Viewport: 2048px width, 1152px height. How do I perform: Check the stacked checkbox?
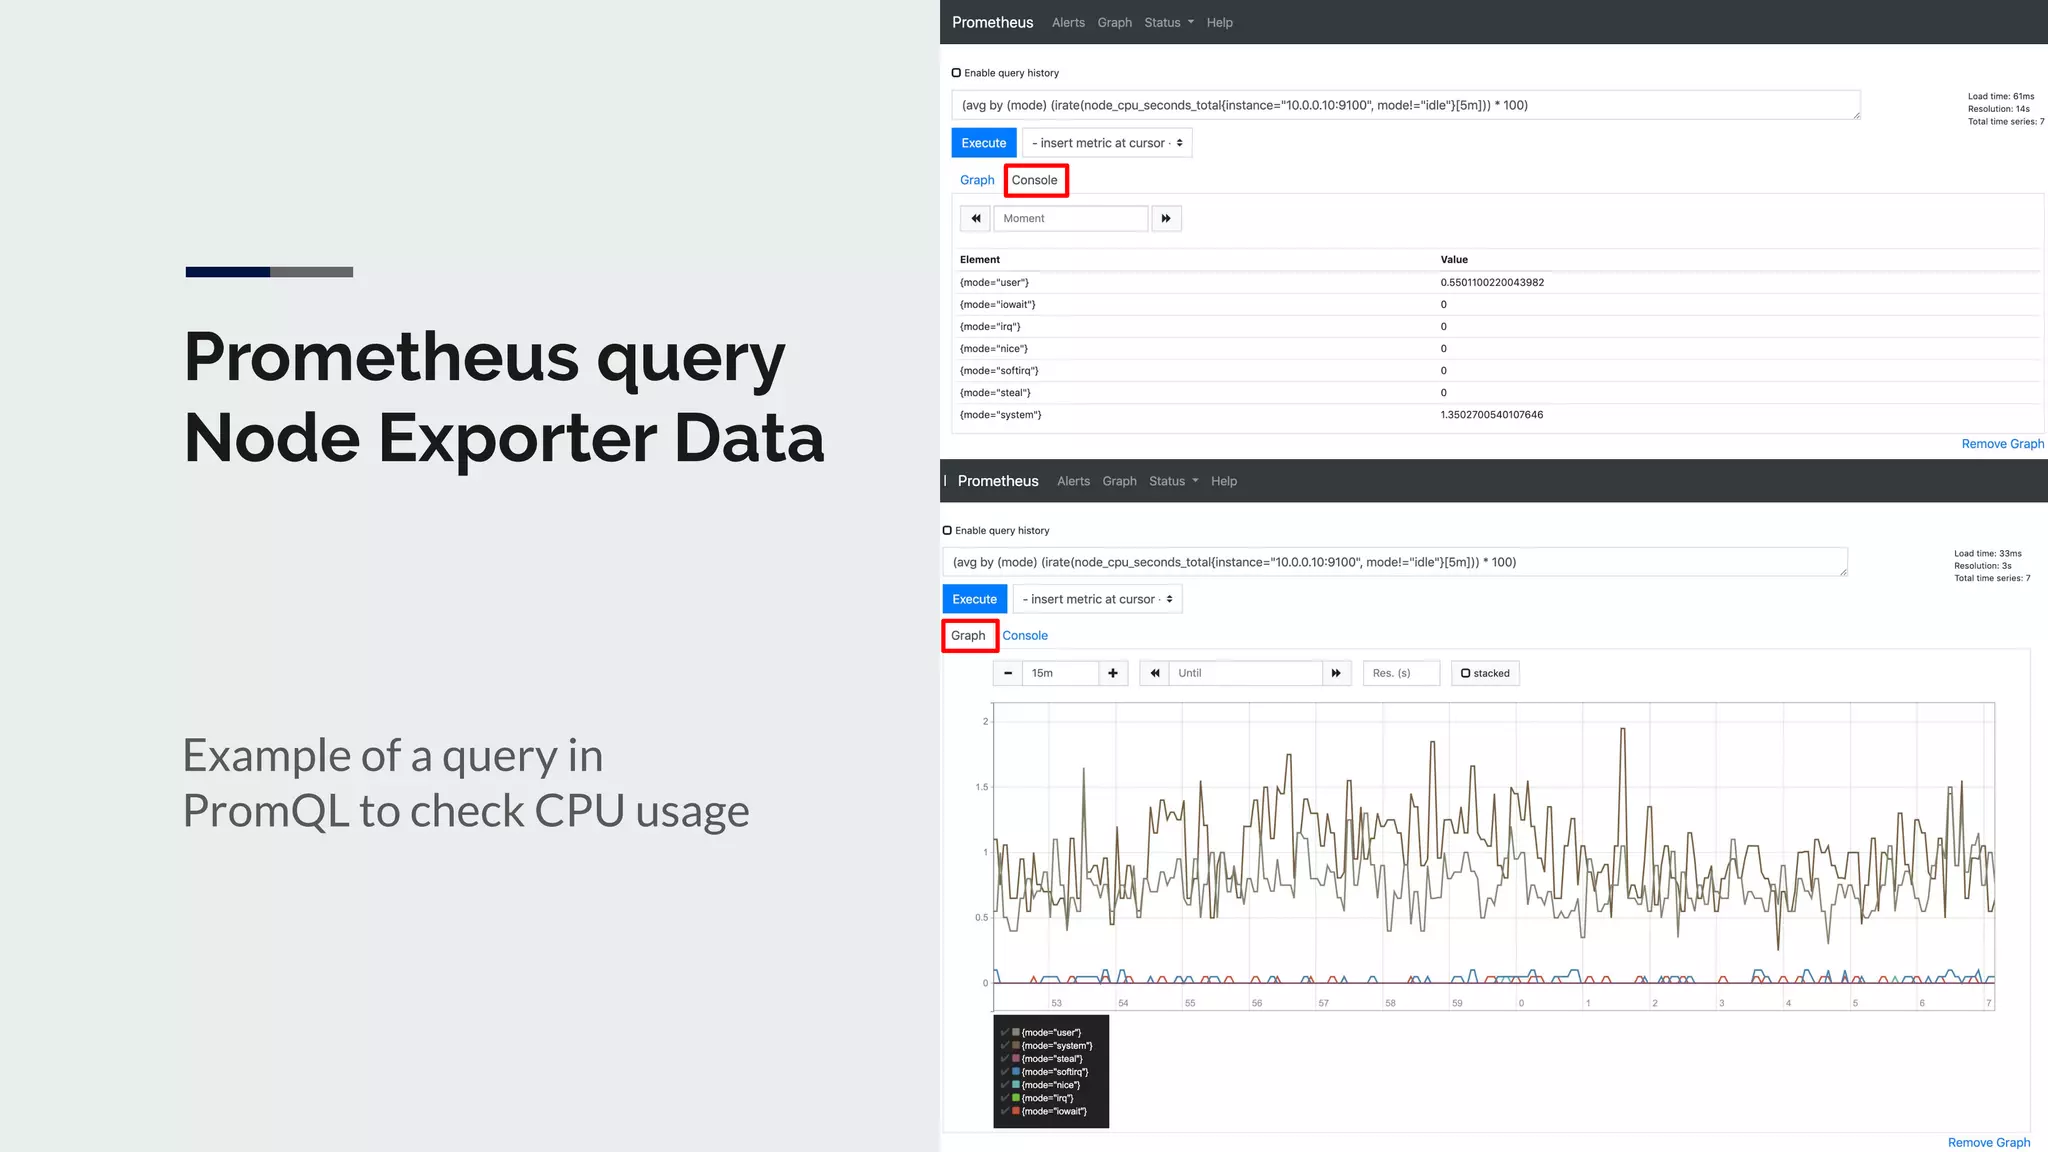(1466, 673)
